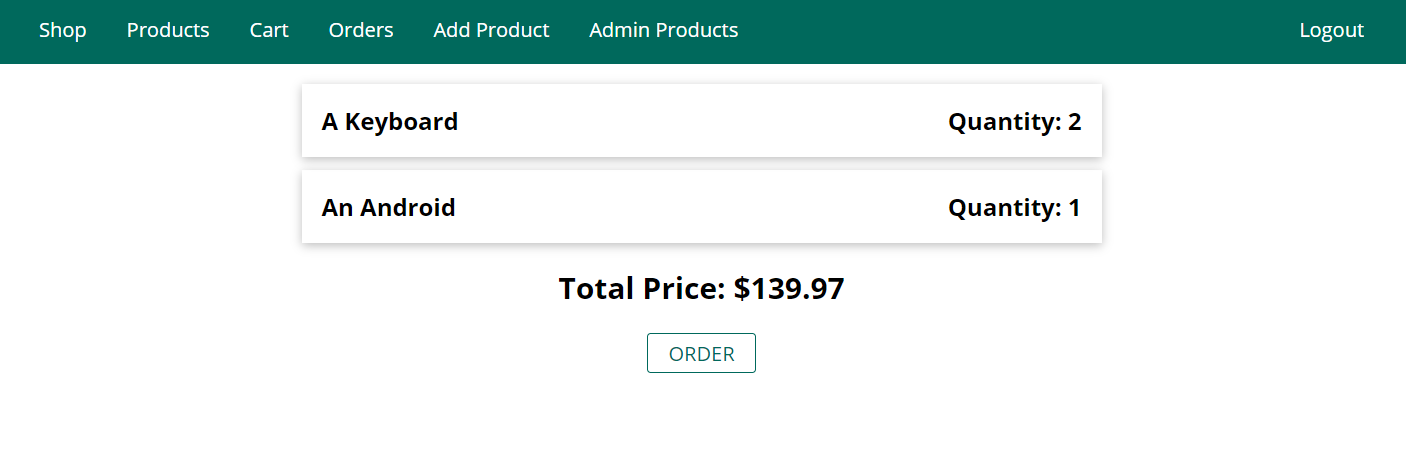Viewport: 1406px width, 460px height.
Task: View the Orders page
Action: 361,30
